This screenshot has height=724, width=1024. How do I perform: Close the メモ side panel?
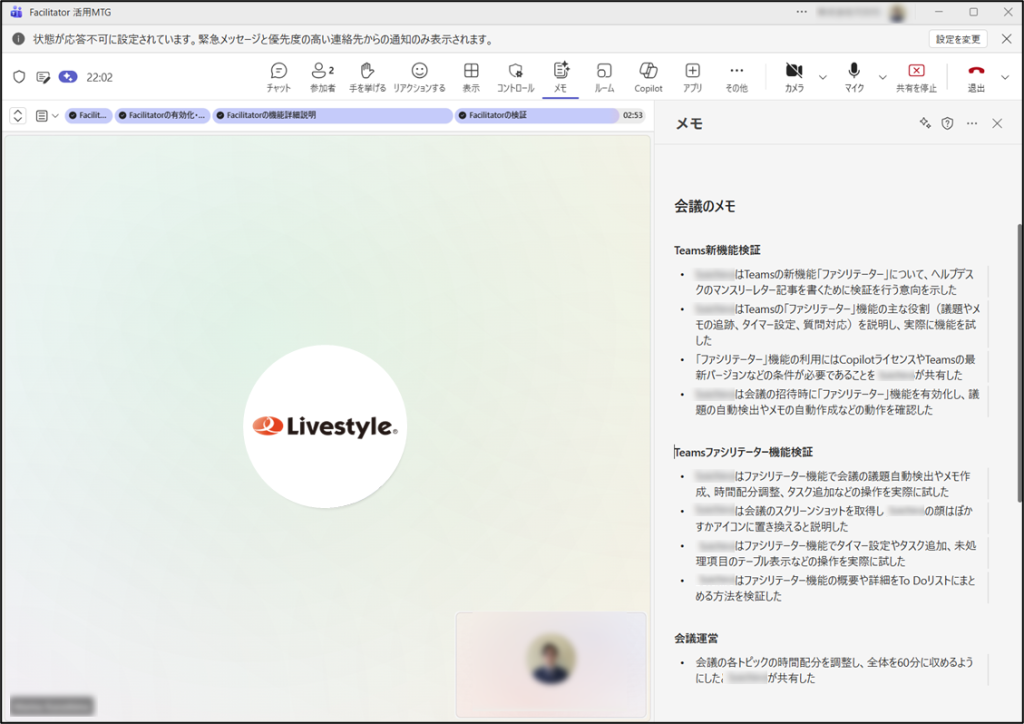coord(997,123)
